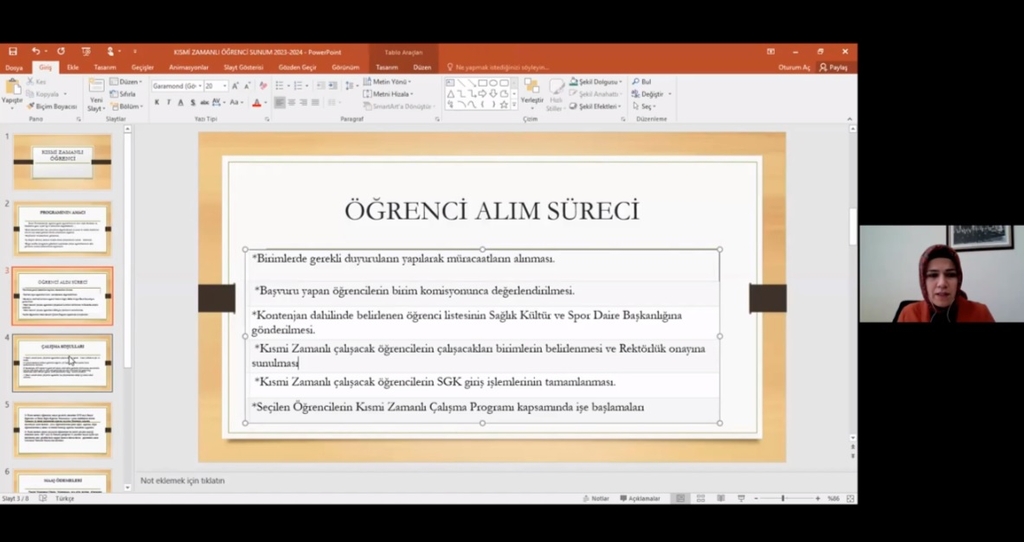Switch to reading view

pyautogui.click(x=721, y=498)
